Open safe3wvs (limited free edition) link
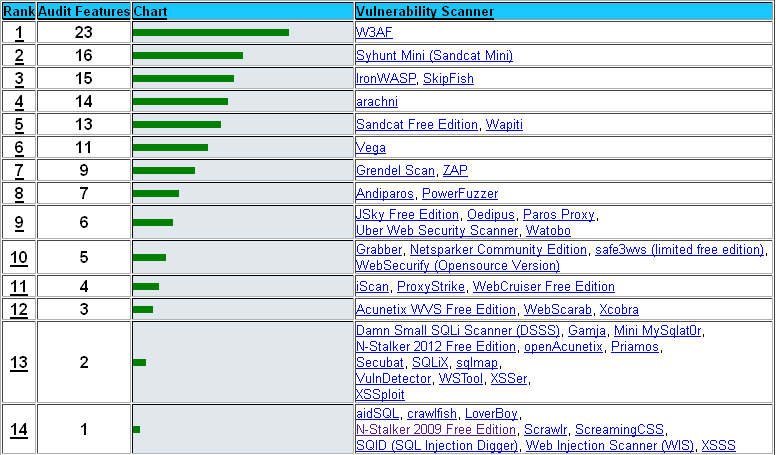This screenshot has width=776, height=455. coord(679,250)
